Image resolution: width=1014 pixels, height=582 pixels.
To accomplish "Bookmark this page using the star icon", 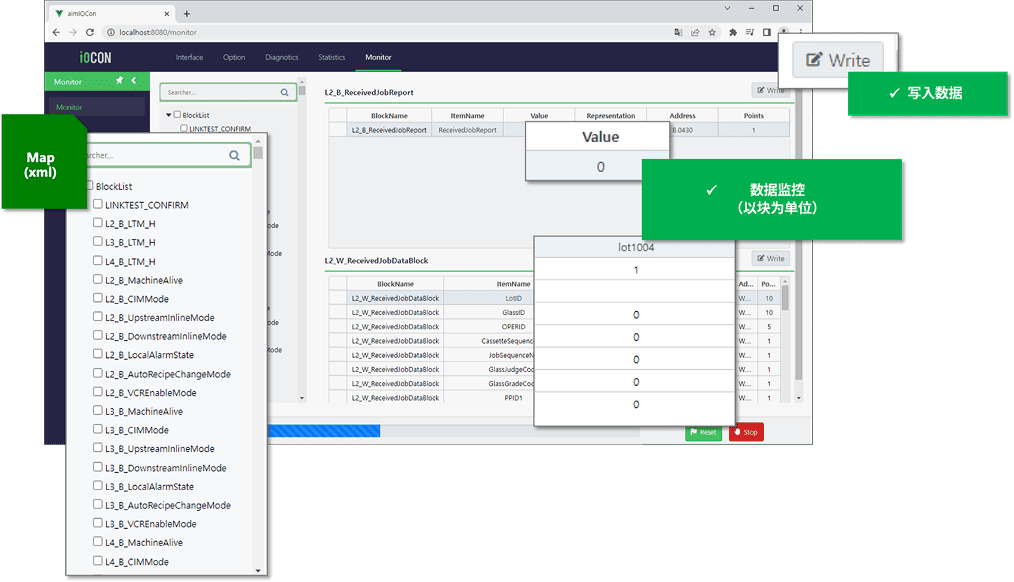I will tap(711, 32).
